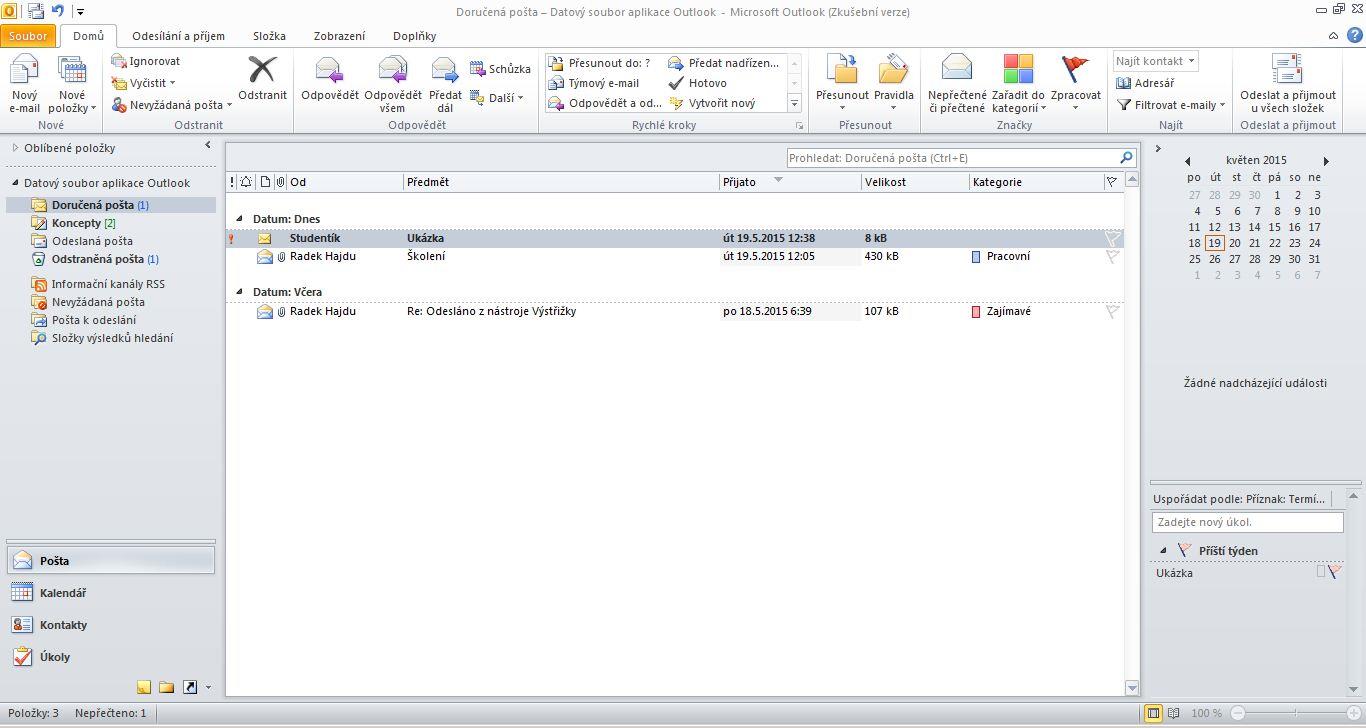Collapse the Datum: Dnes group
The width and height of the screenshot is (1366, 728).
(239, 219)
